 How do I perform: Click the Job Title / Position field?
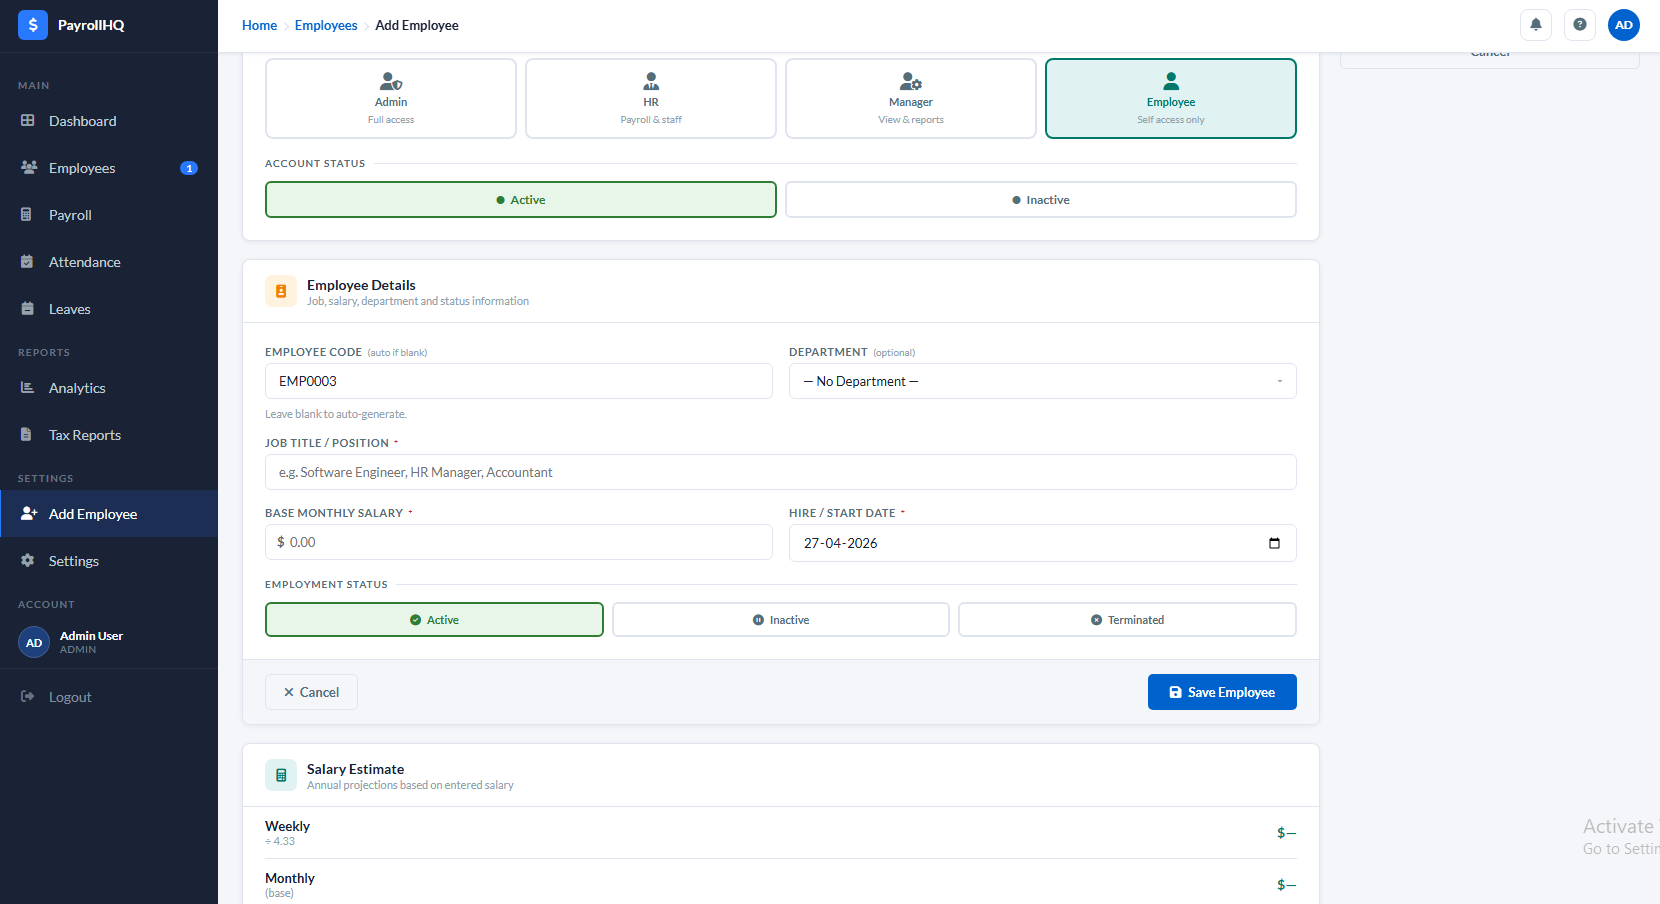click(780, 472)
